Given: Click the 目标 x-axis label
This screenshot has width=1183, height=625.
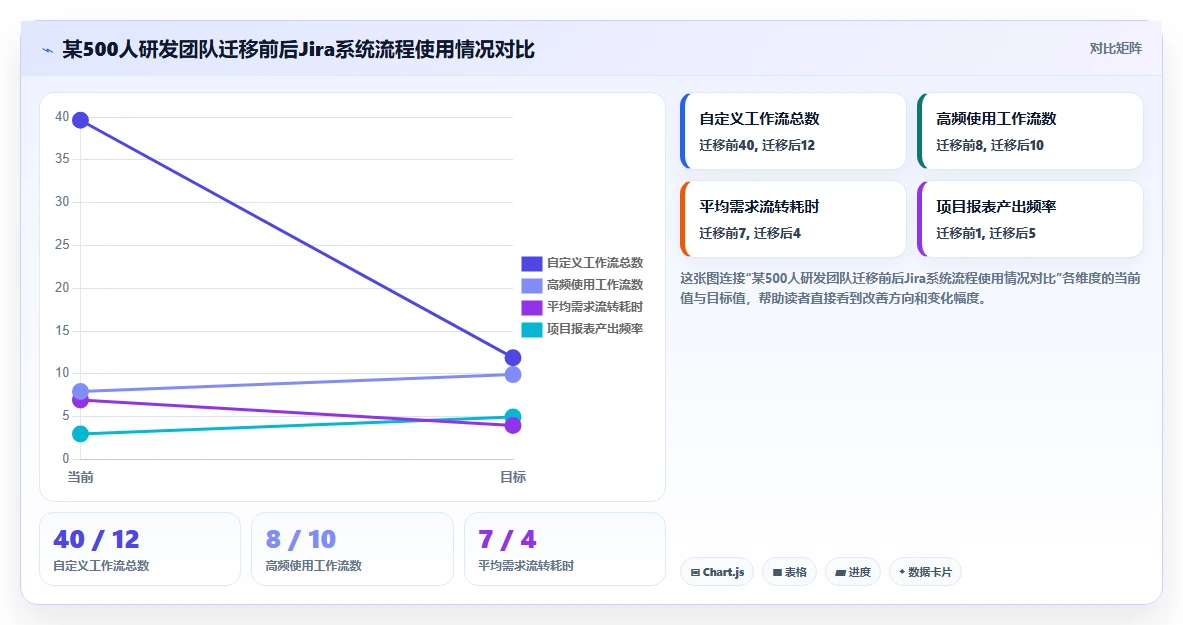Looking at the screenshot, I should (513, 477).
